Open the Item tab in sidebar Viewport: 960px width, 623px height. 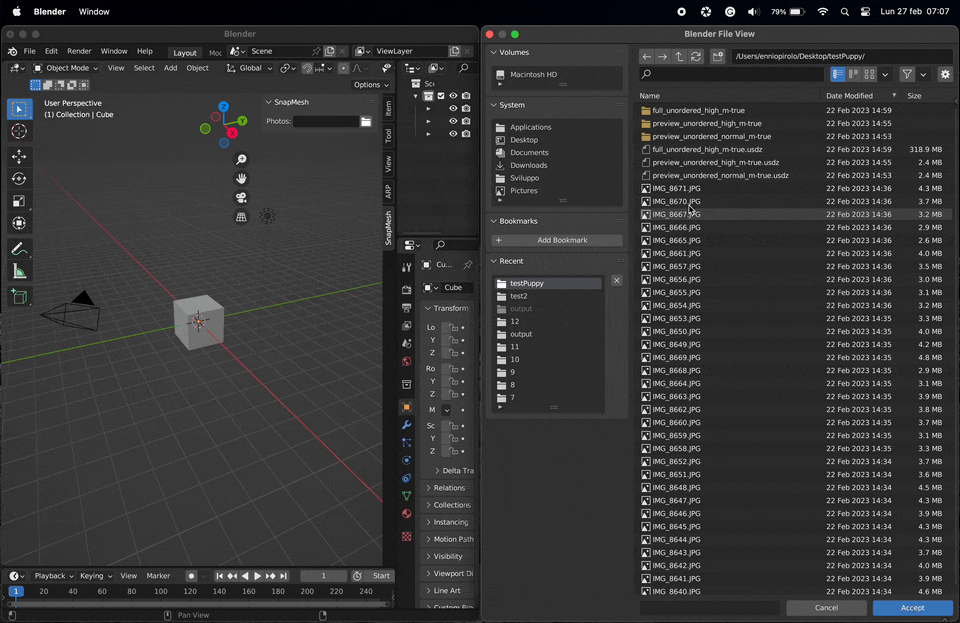(x=388, y=109)
